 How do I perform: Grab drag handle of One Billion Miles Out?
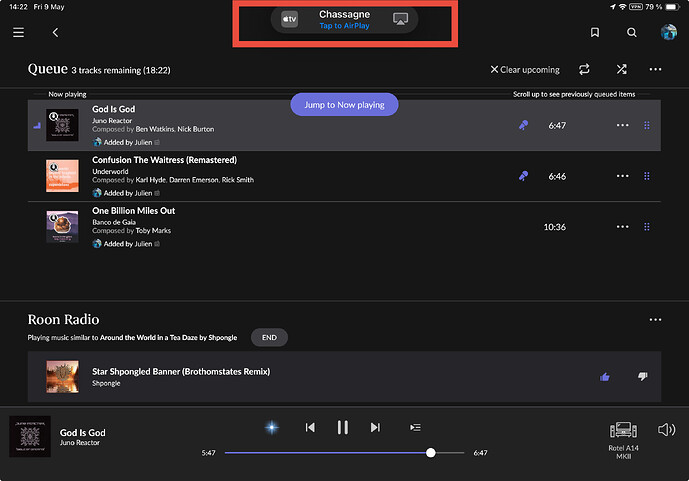[647, 227]
